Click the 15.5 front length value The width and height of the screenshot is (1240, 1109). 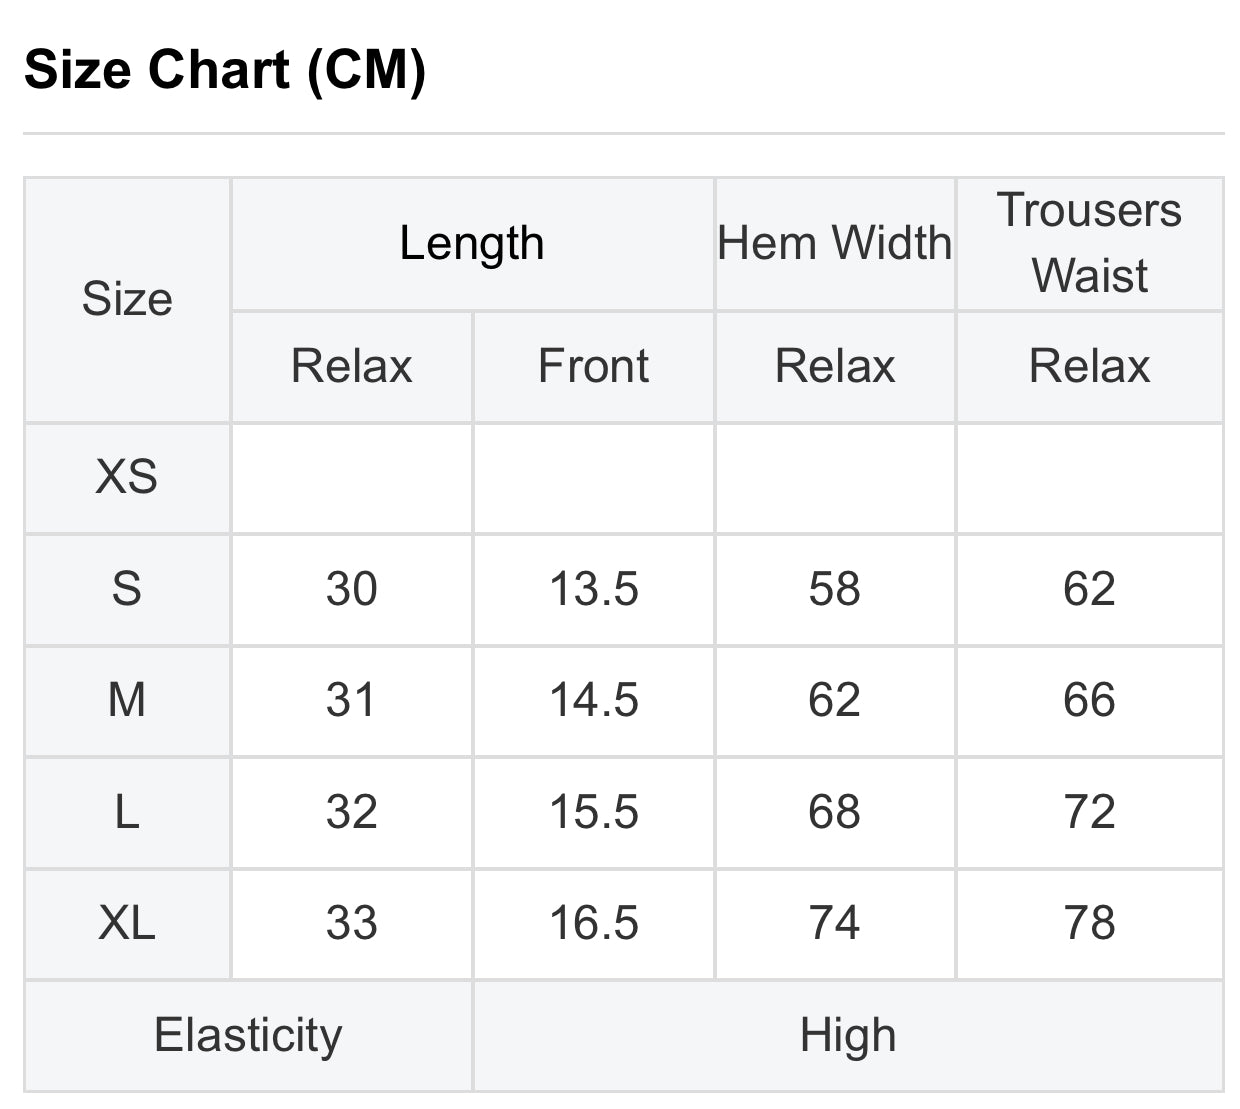pos(593,812)
